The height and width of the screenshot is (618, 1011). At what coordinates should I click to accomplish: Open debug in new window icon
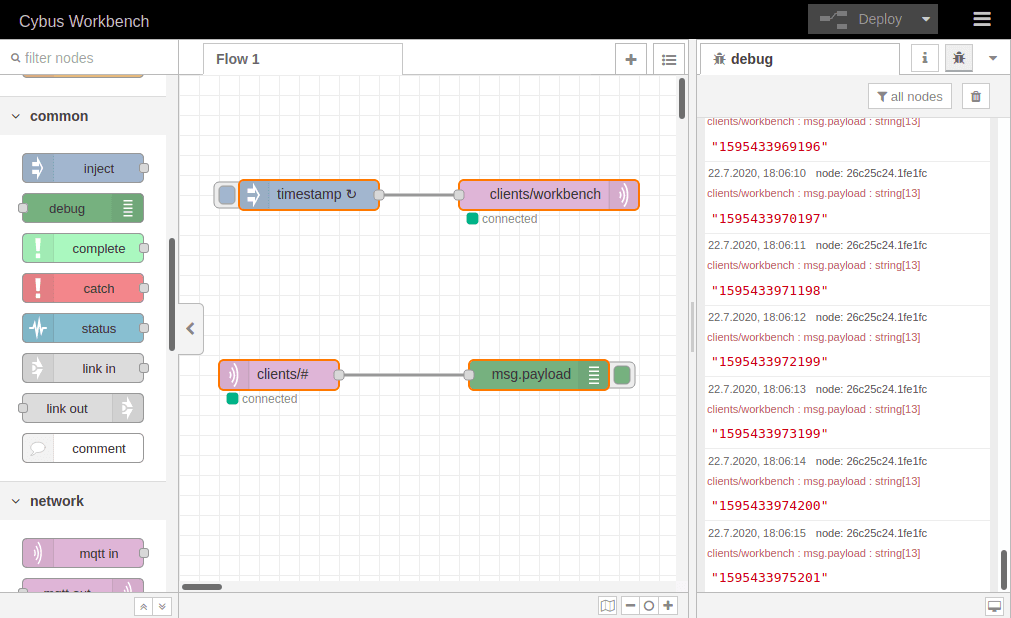(x=994, y=606)
